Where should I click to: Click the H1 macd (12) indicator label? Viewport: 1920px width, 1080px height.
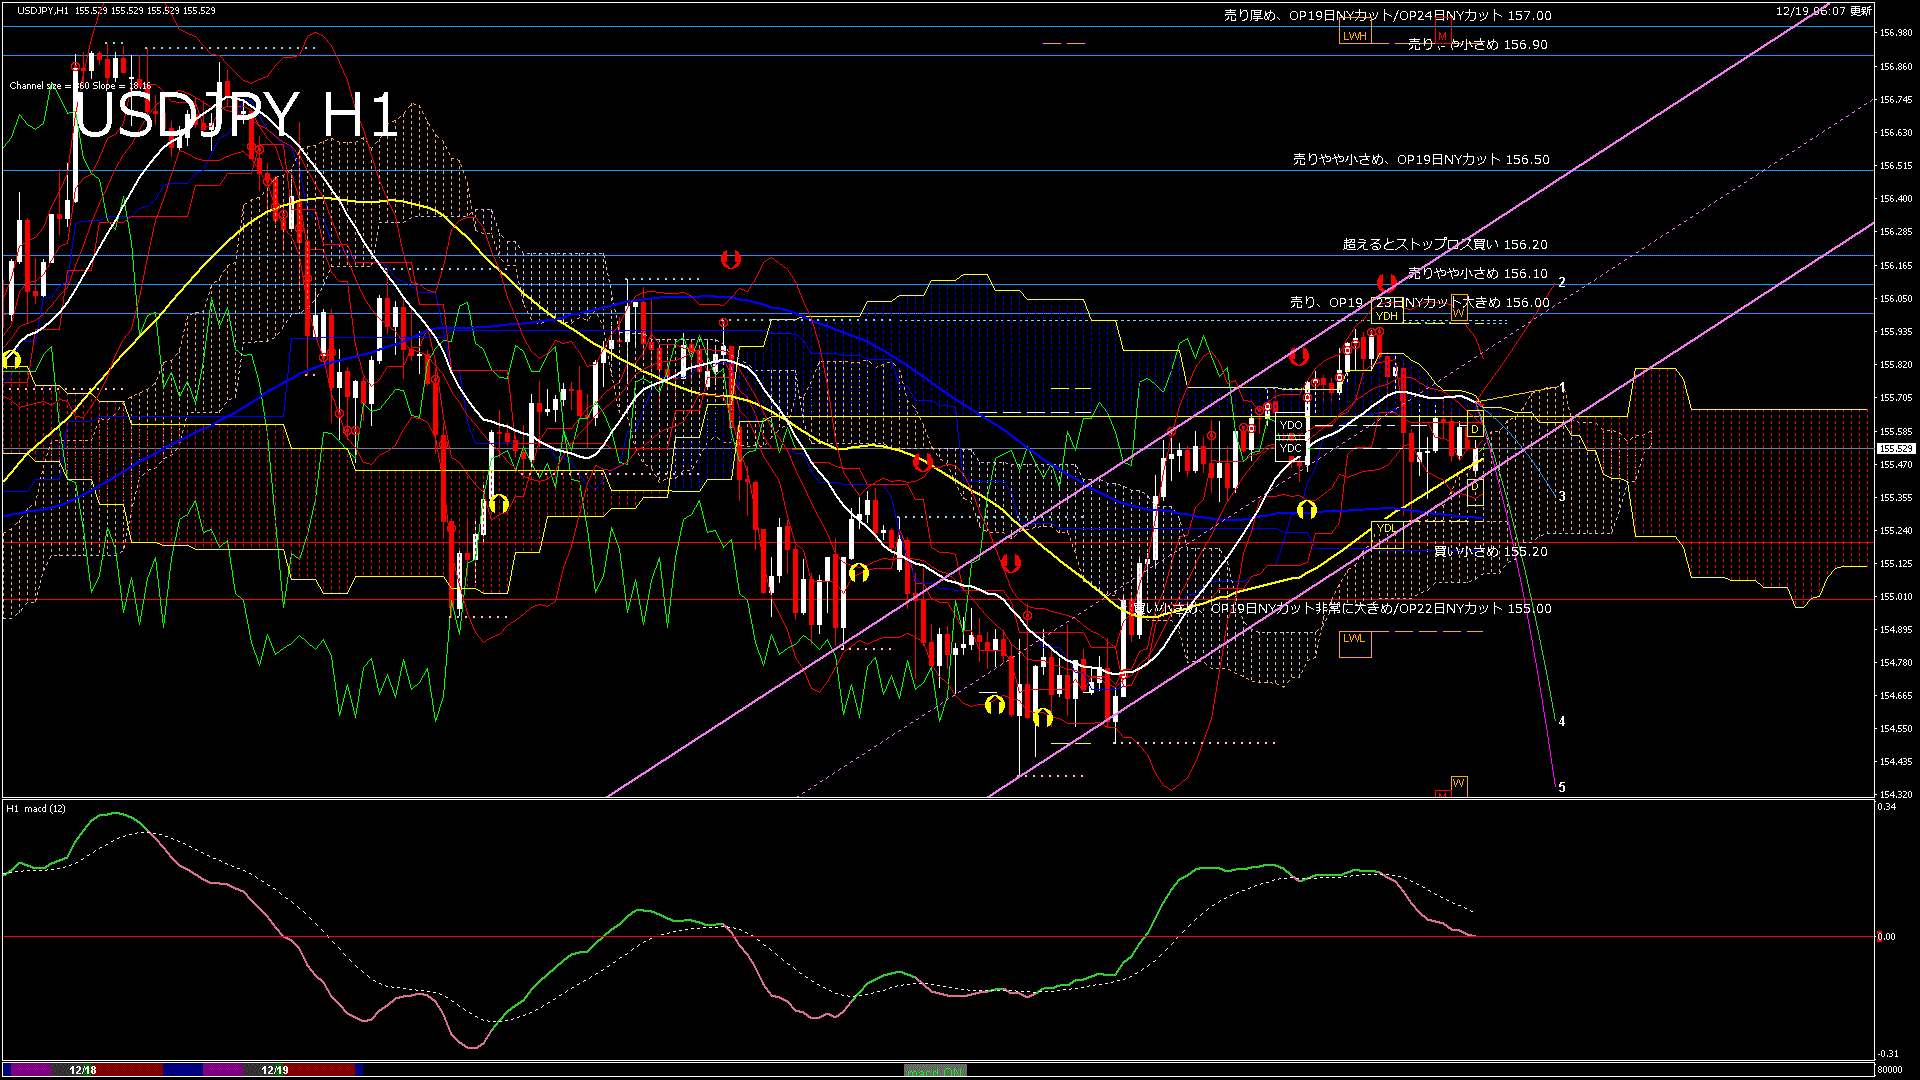36,808
